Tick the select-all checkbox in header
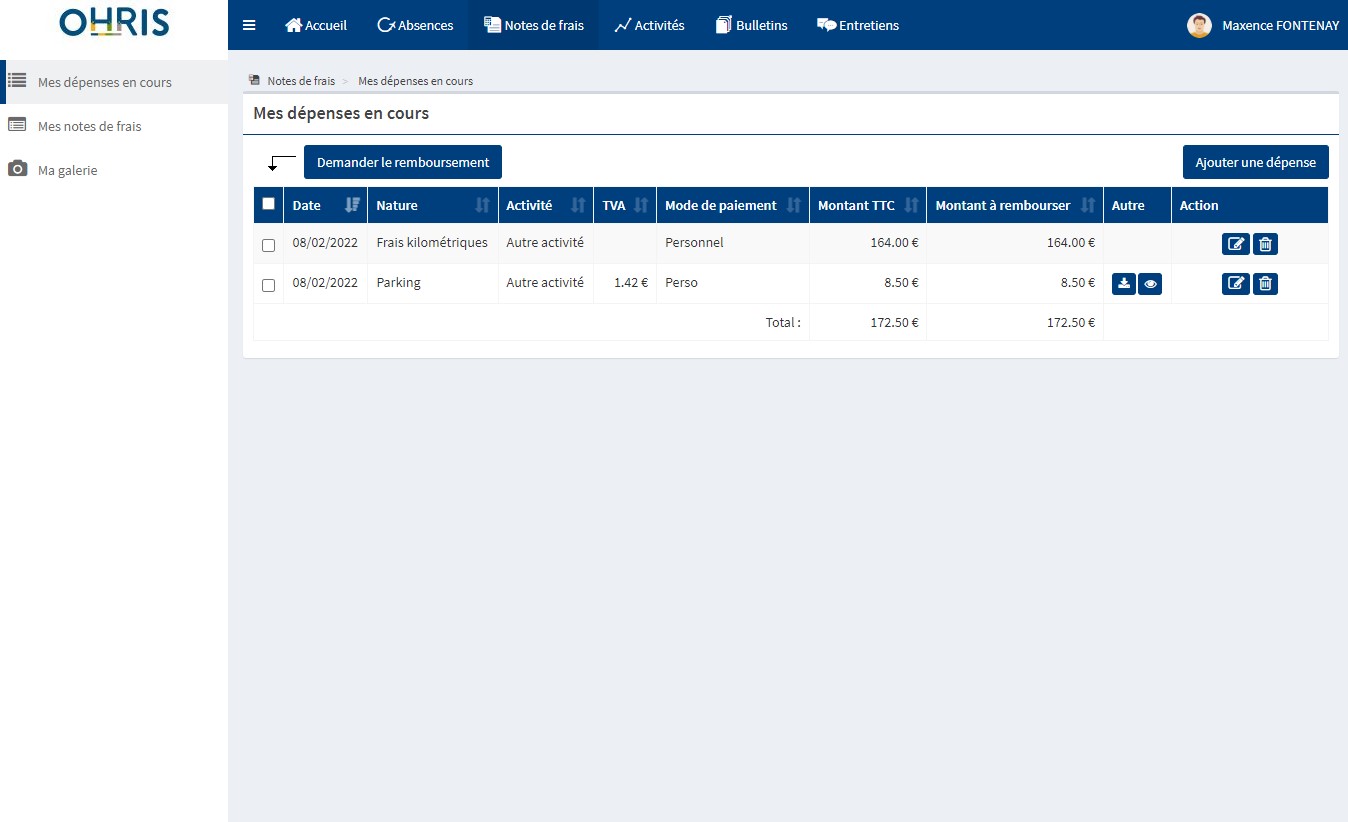The width and height of the screenshot is (1348, 822). click(x=268, y=204)
